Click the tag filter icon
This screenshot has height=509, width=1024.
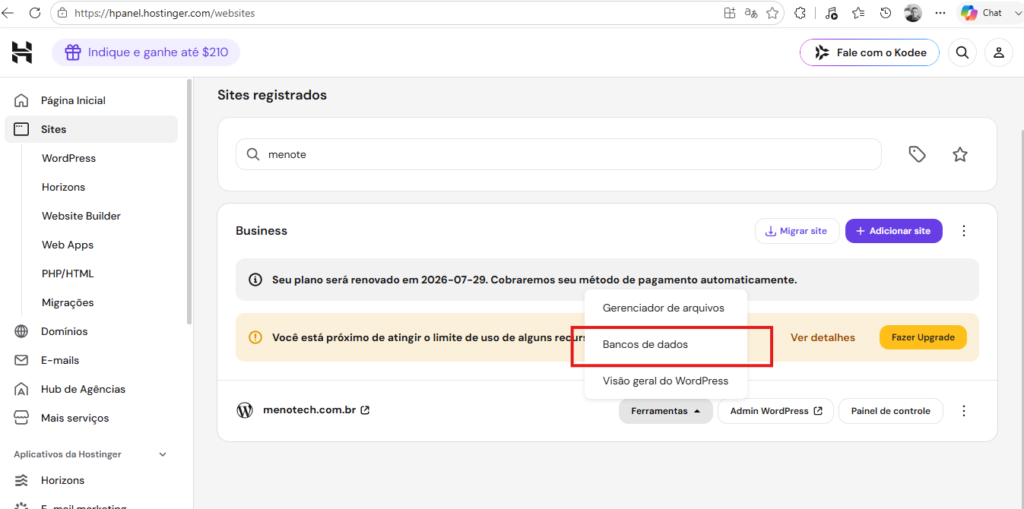tap(918, 154)
